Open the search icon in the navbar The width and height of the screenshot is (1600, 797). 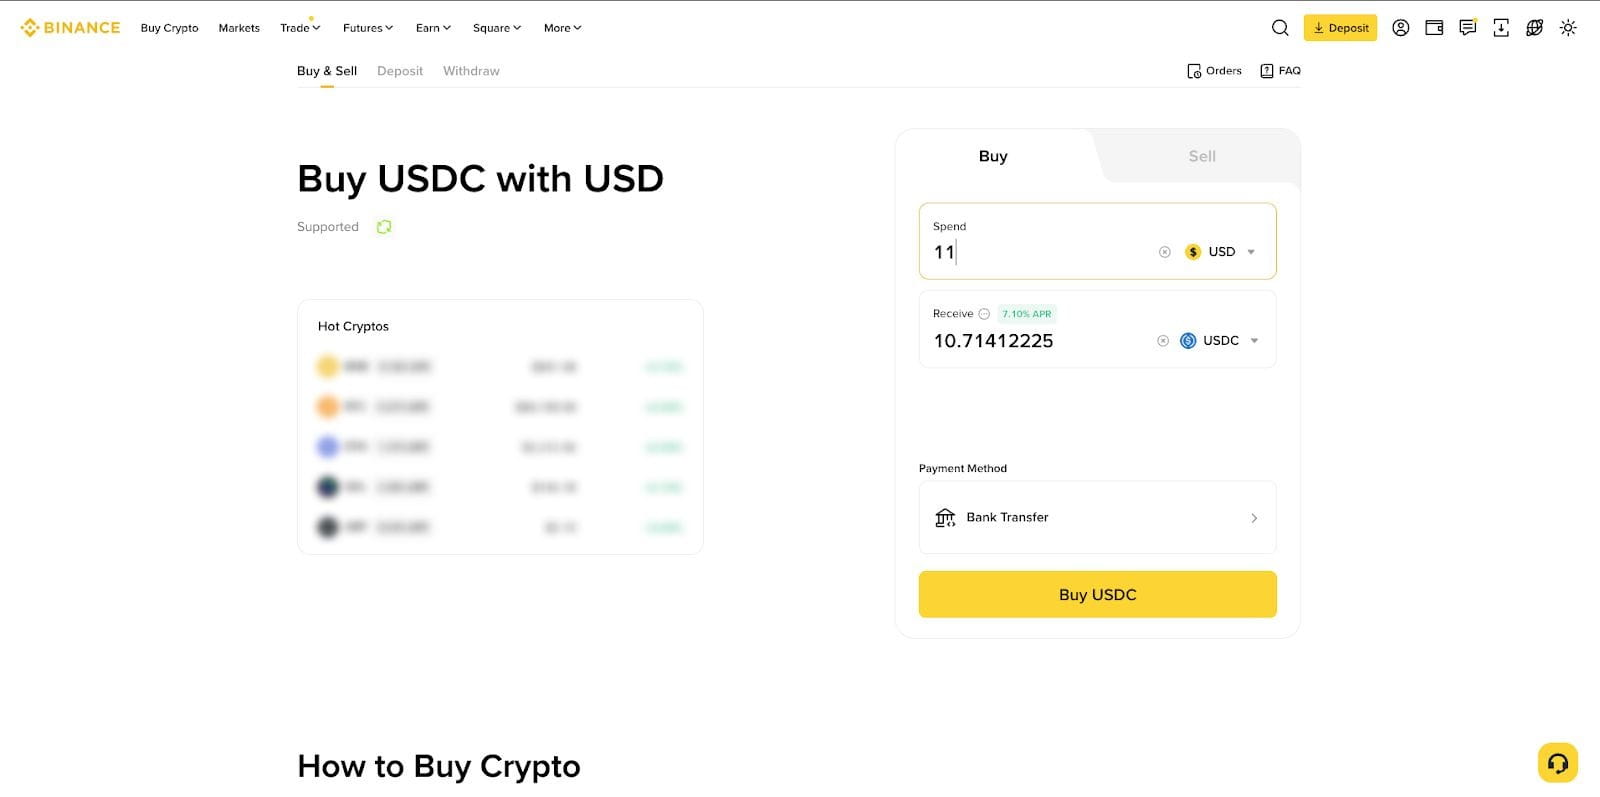click(1280, 28)
